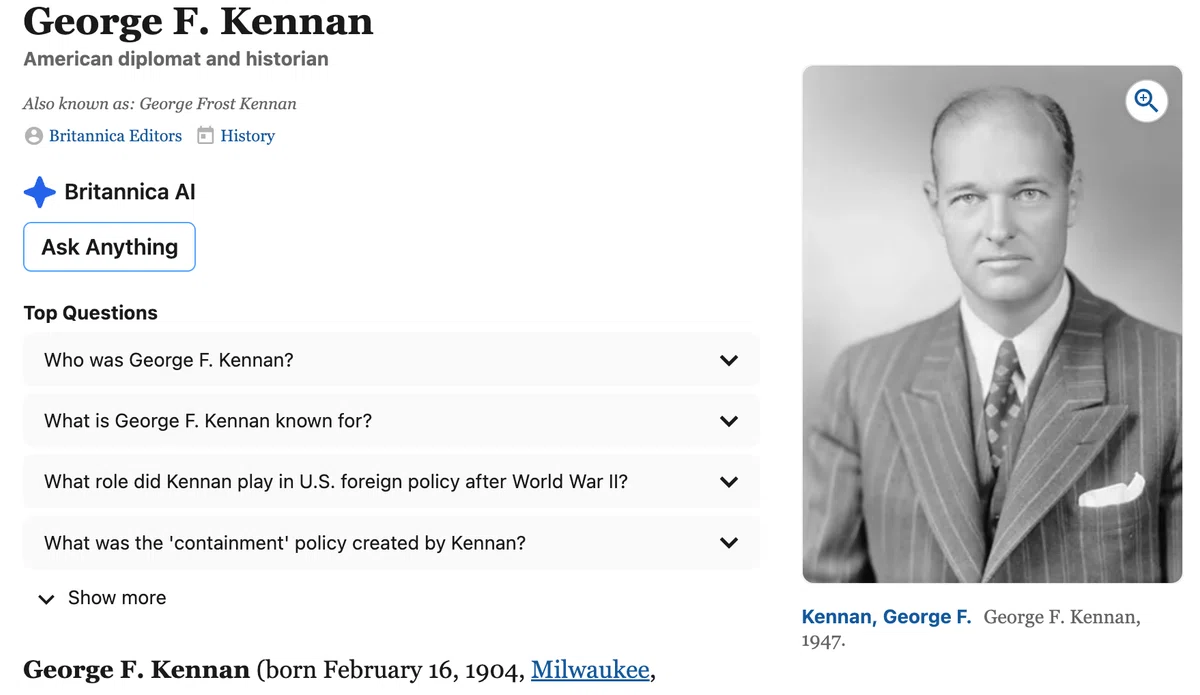Click the History calendar icon
1200x695 pixels.
[x=205, y=135]
